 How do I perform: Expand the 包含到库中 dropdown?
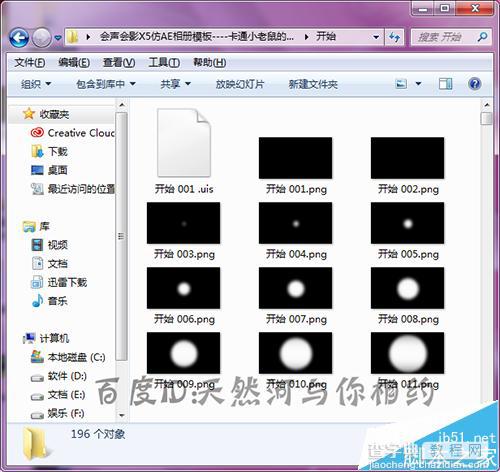tap(106, 84)
